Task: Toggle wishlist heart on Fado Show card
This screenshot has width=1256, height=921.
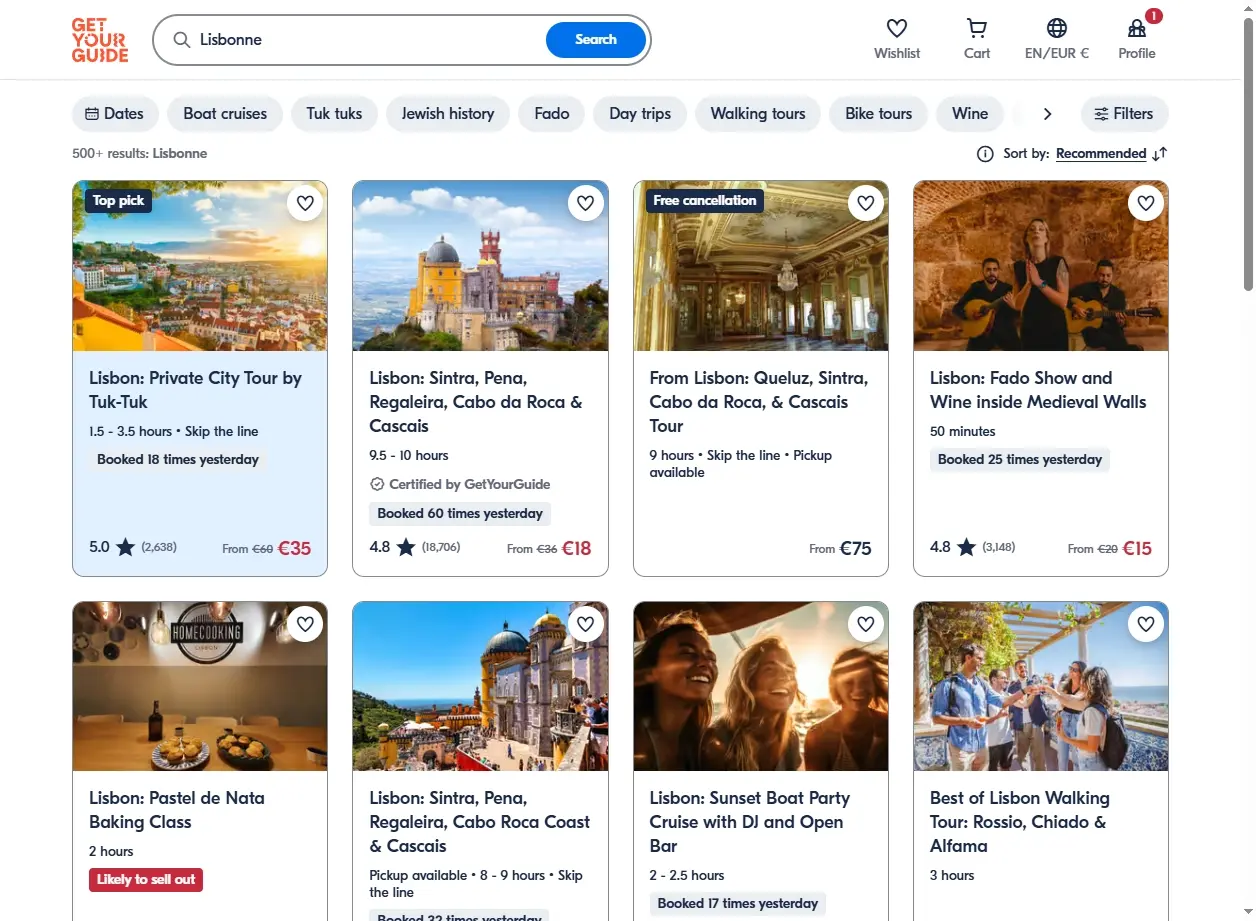Action: coord(1146,203)
